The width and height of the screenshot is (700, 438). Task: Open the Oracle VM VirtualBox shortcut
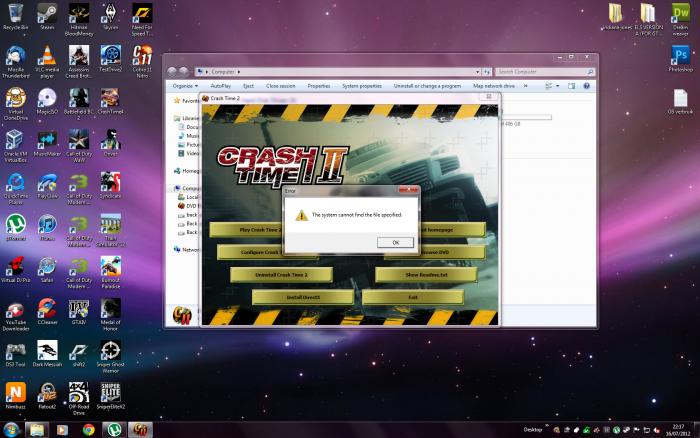point(16,146)
